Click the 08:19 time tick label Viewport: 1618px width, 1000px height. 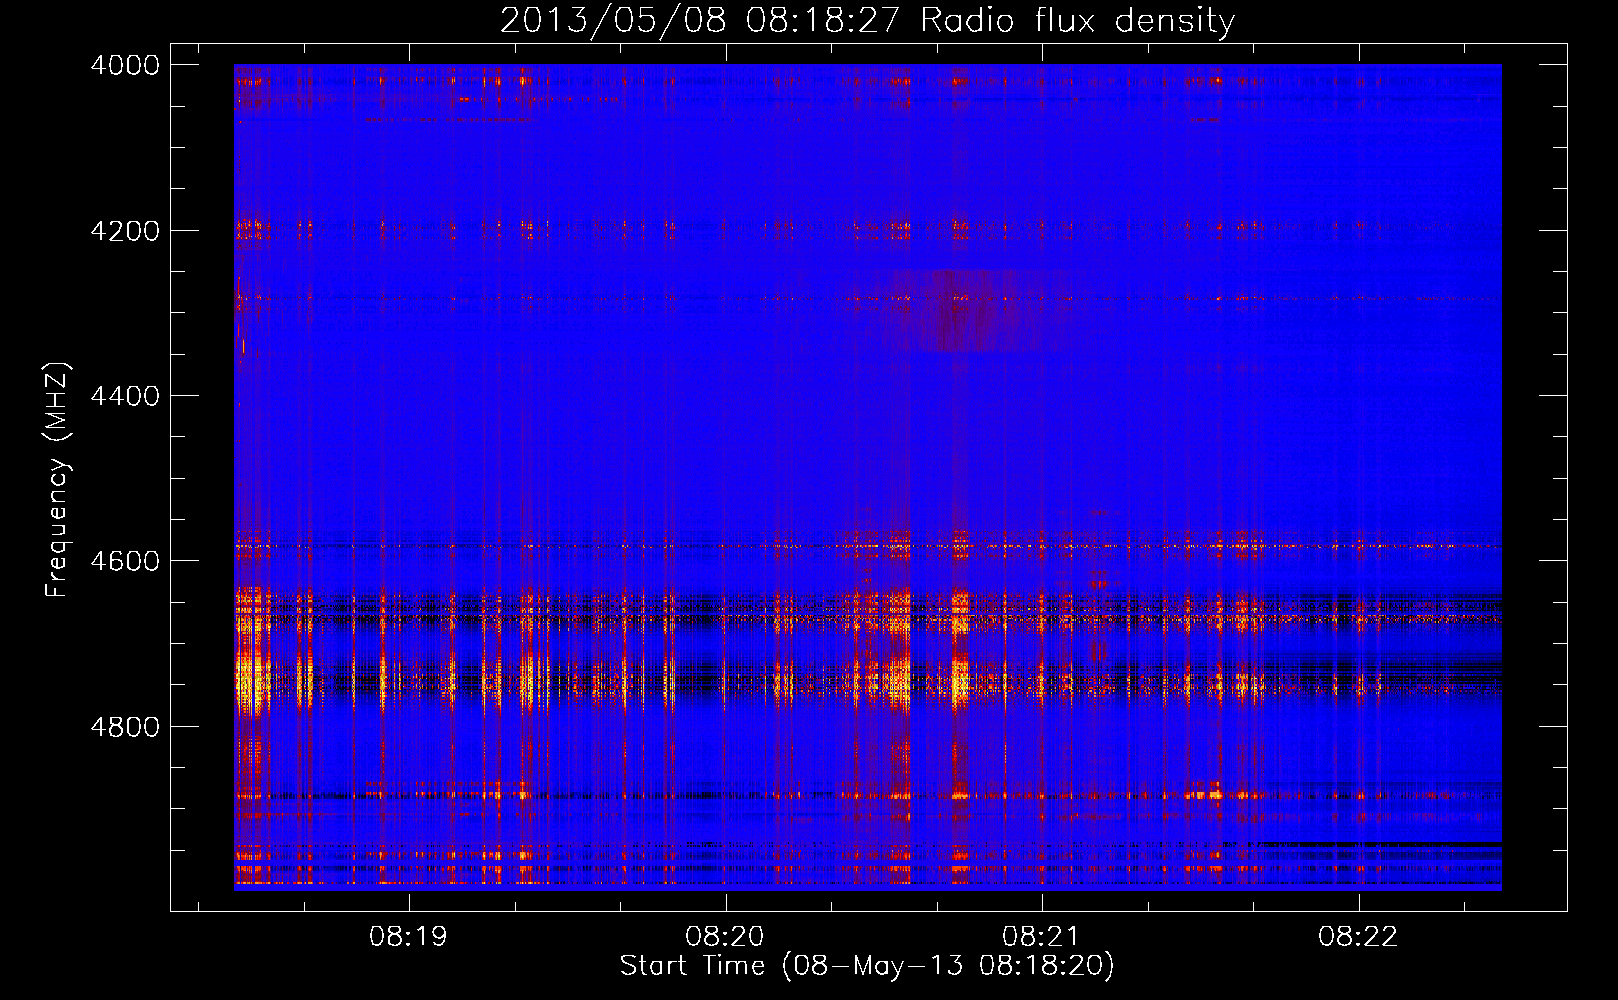[408, 936]
